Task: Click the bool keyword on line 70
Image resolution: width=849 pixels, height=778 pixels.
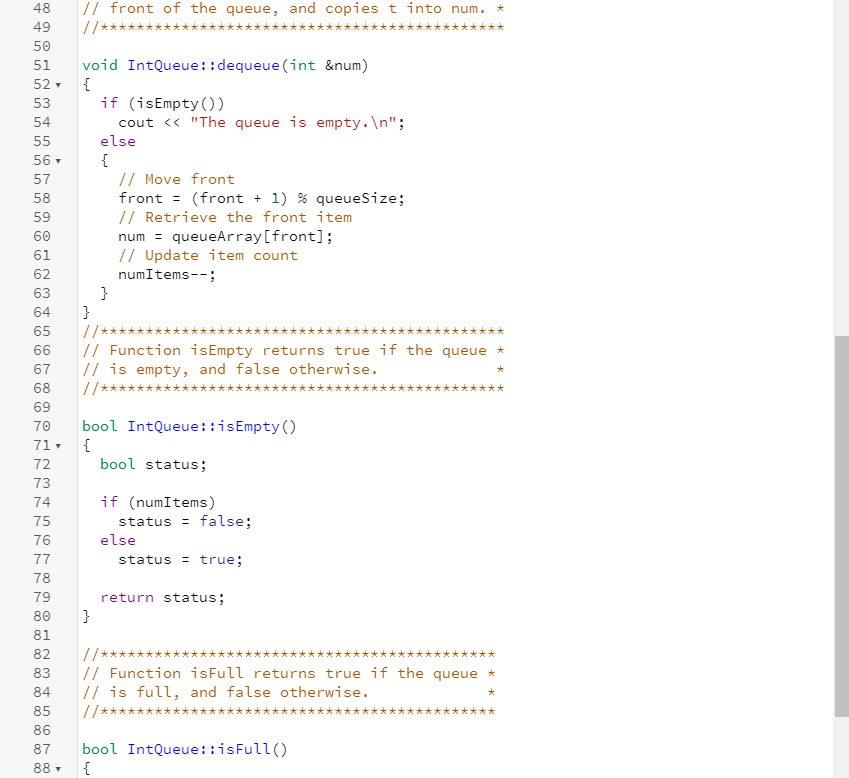Action: click(x=99, y=426)
